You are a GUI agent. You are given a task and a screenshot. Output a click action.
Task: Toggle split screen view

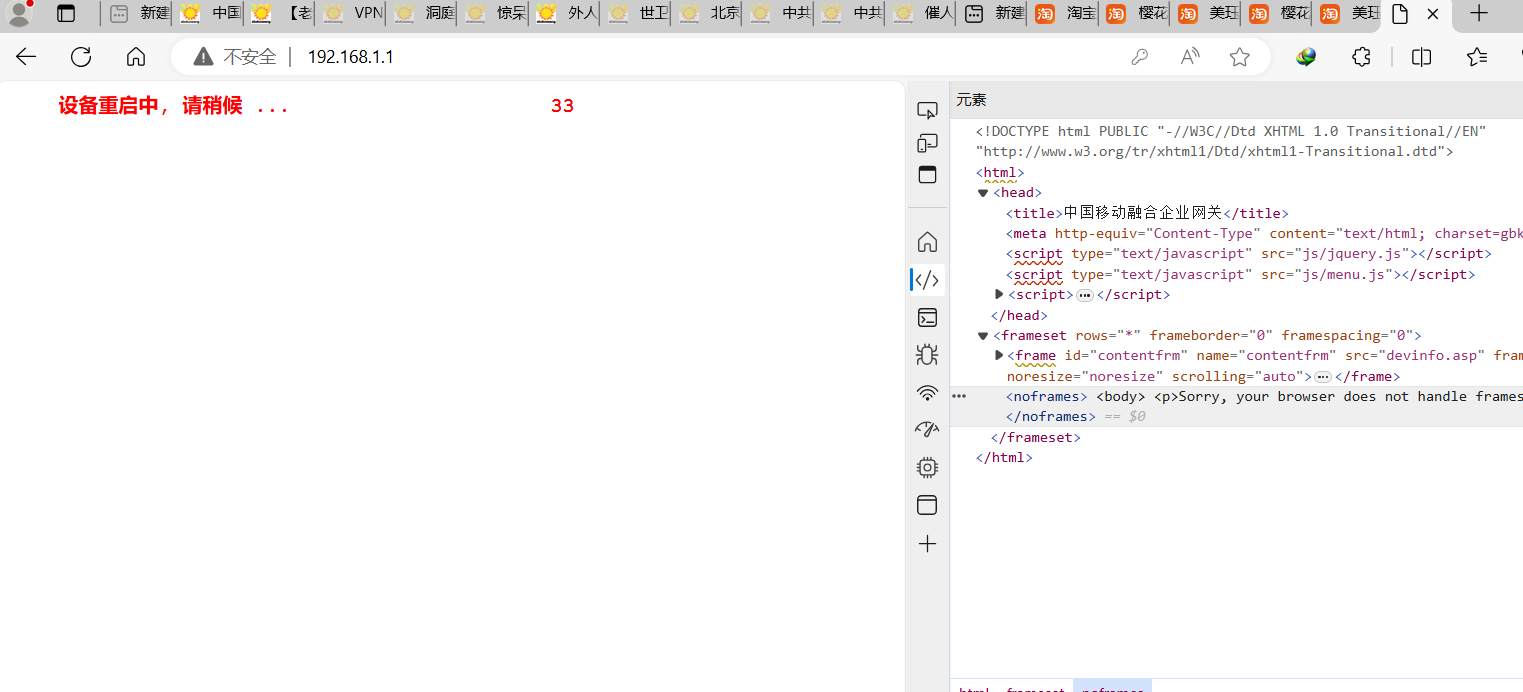point(1421,57)
